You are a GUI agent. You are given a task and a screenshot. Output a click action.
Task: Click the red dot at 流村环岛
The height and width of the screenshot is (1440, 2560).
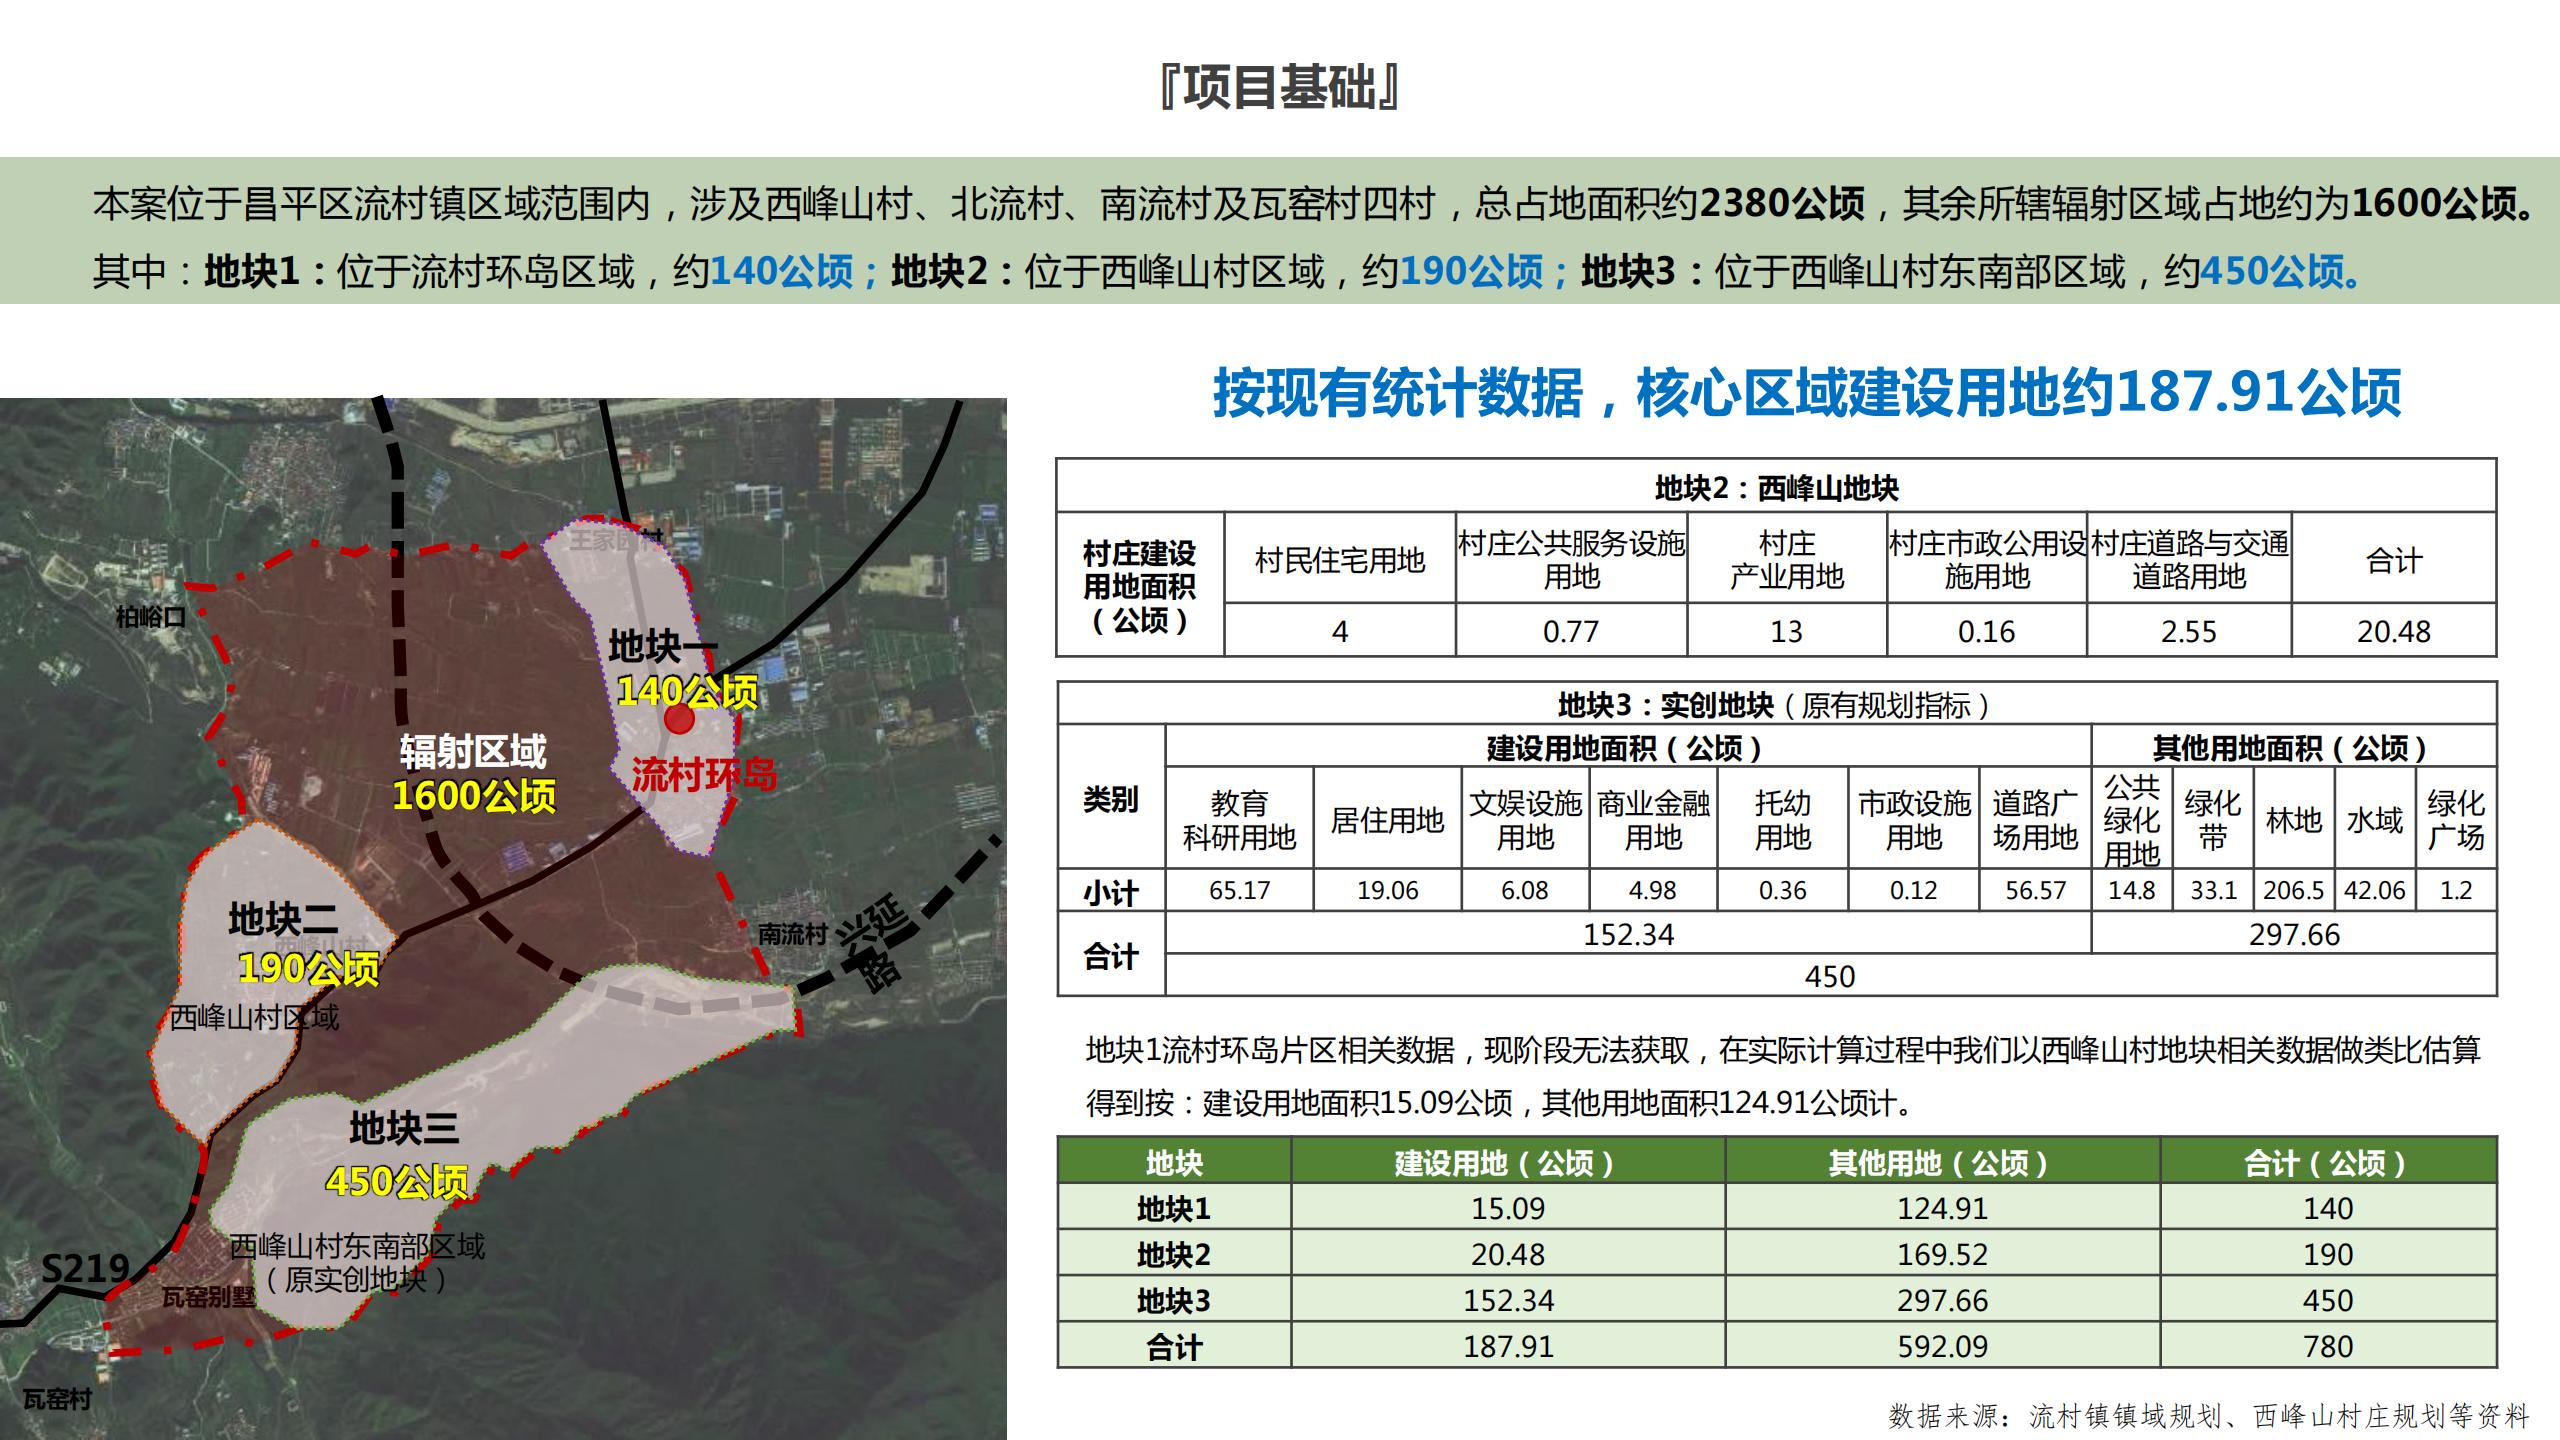[679, 719]
